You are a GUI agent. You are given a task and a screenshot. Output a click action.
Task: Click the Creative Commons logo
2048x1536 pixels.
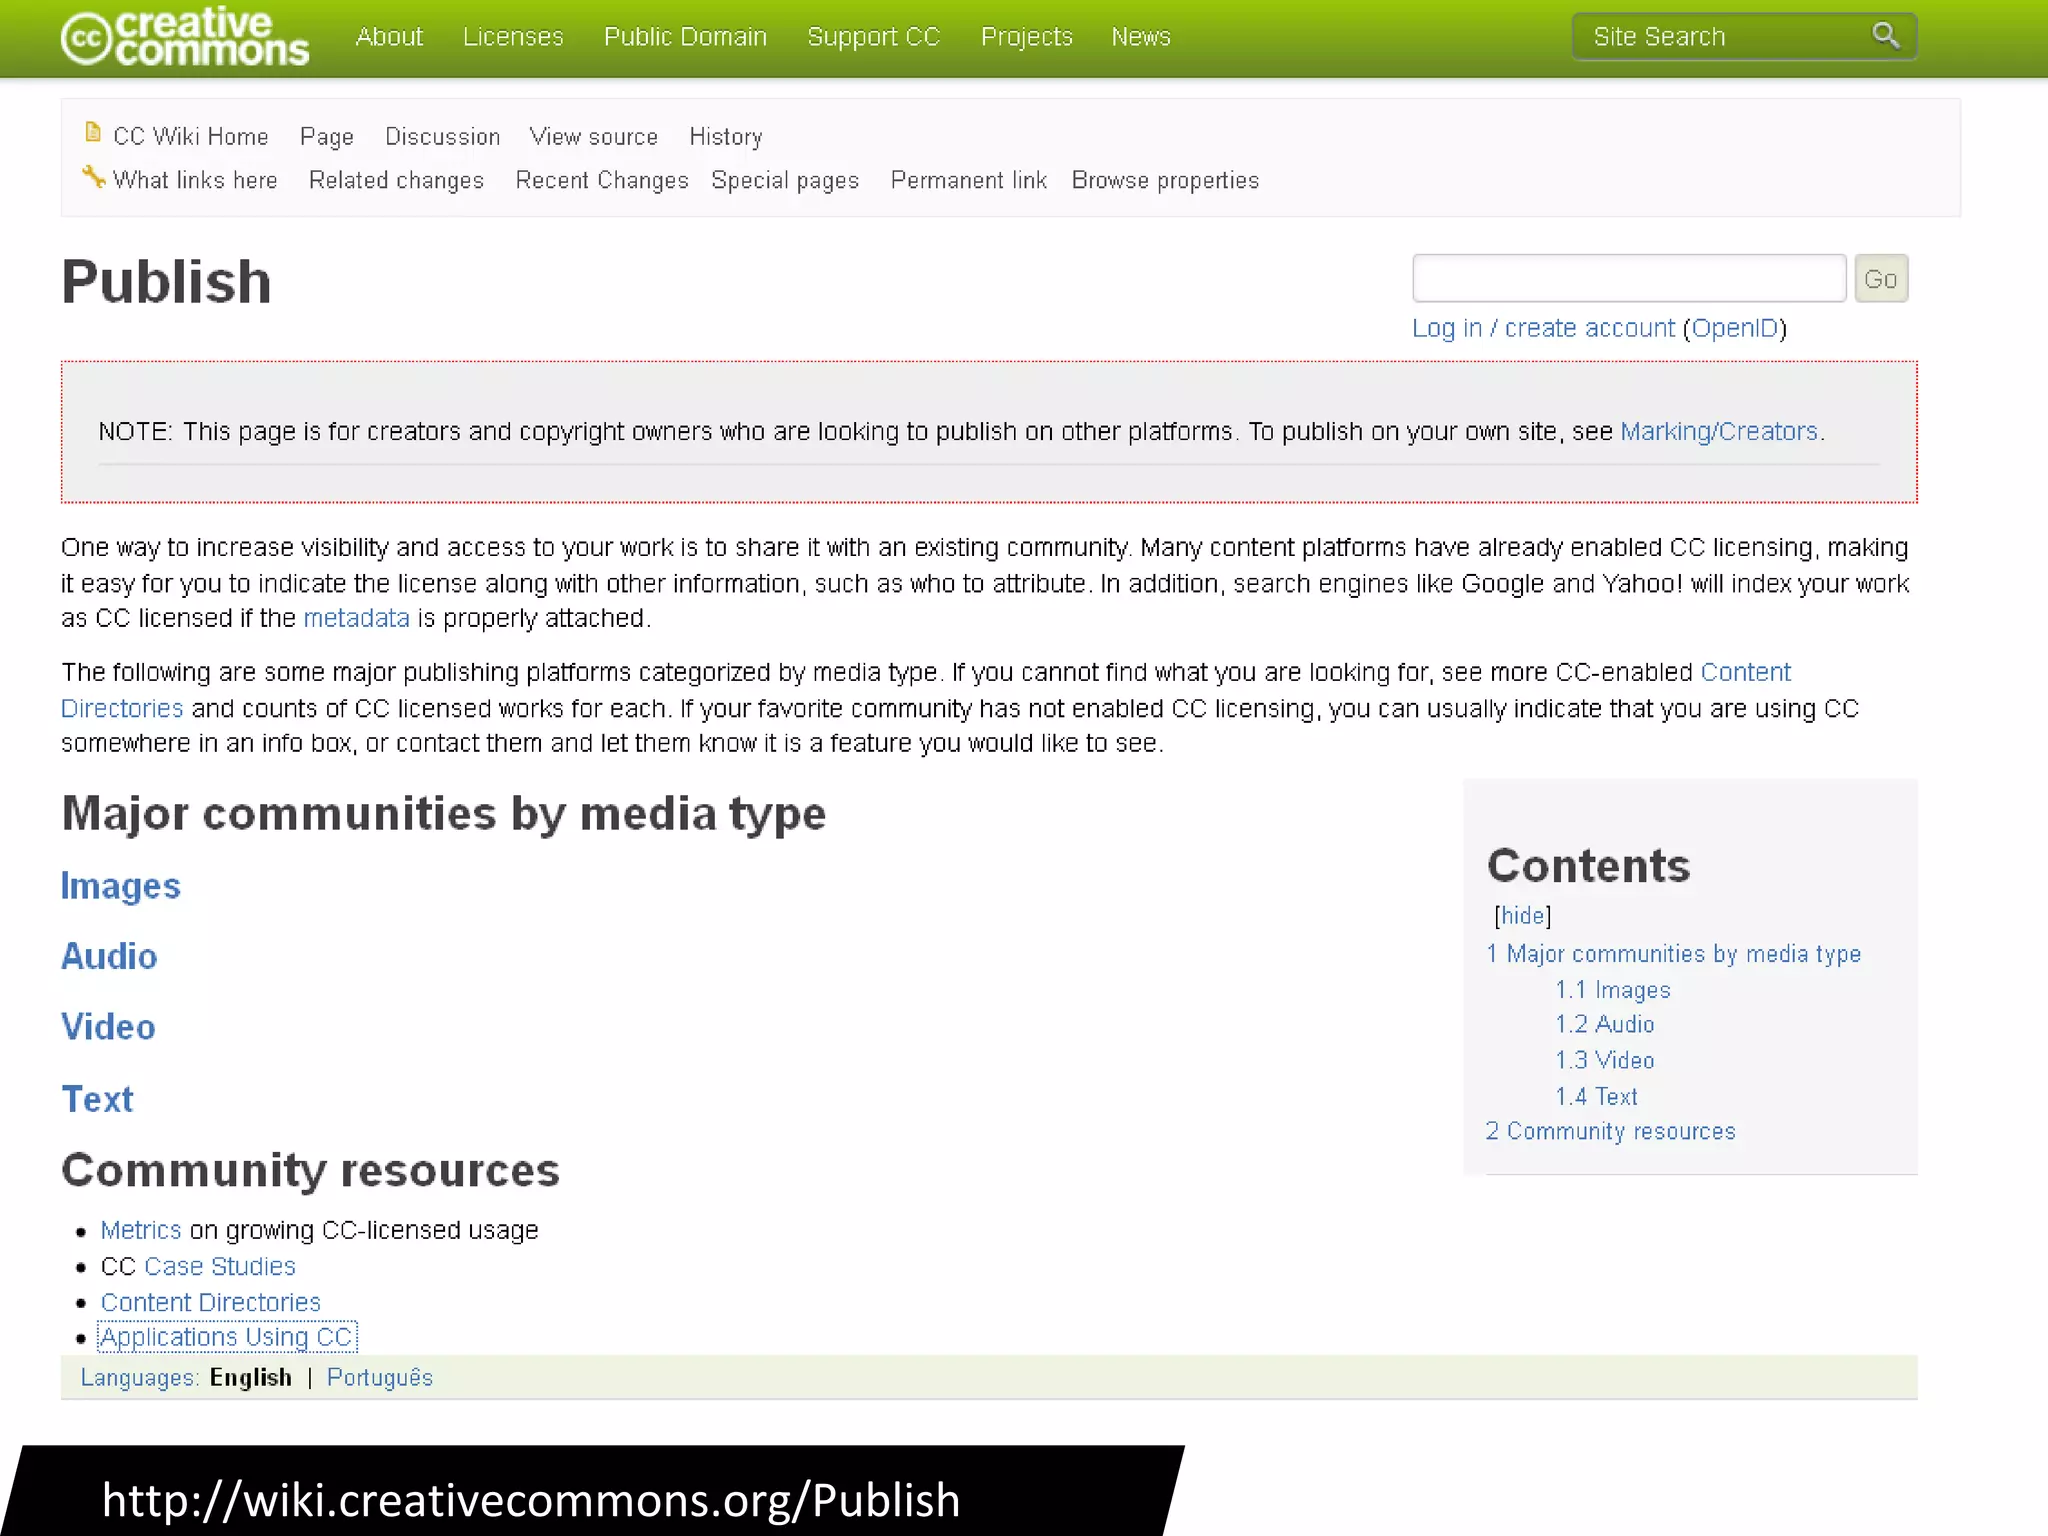[185, 37]
